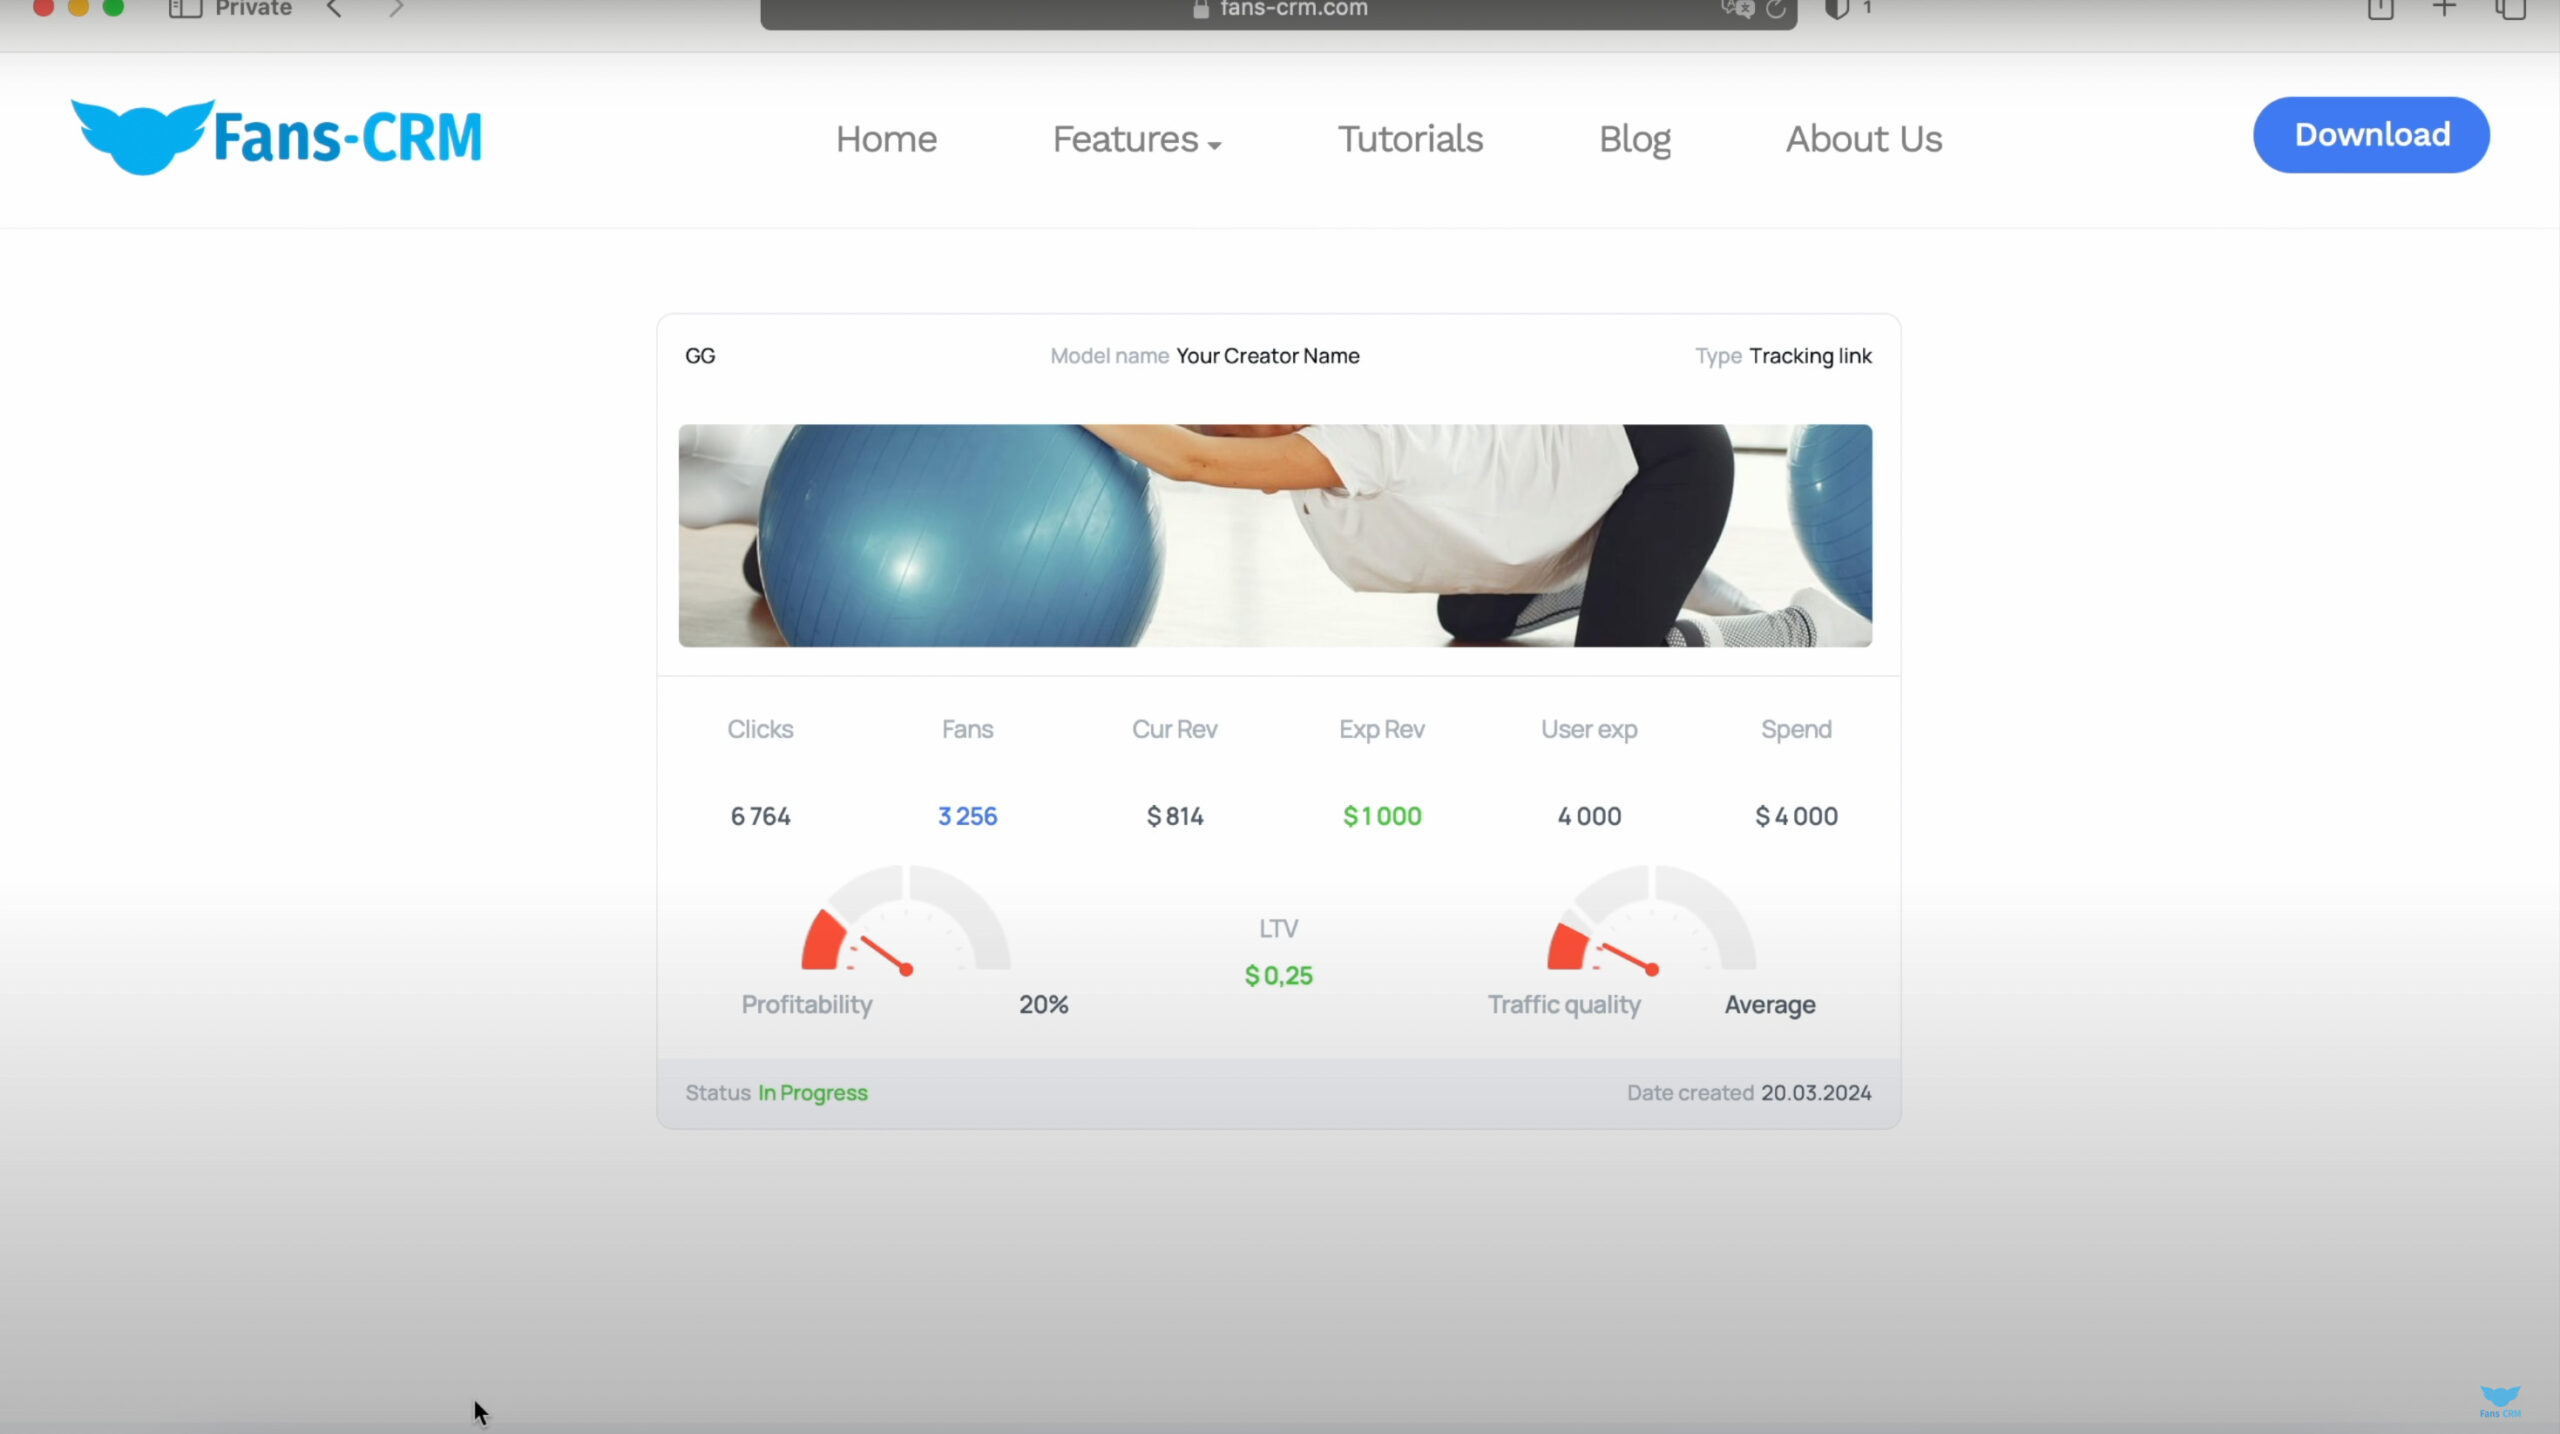Open the About Us menu item

click(x=1864, y=139)
